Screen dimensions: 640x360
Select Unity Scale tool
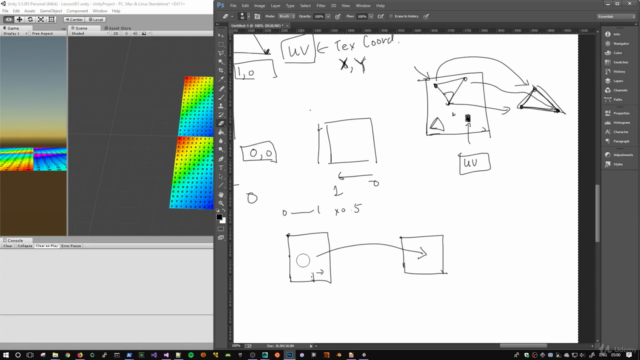pos(41,19)
